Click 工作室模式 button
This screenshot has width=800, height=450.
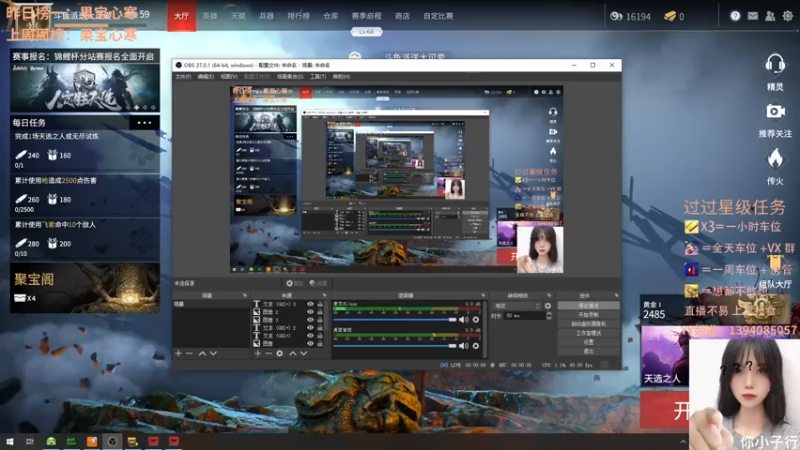coord(588,333)
